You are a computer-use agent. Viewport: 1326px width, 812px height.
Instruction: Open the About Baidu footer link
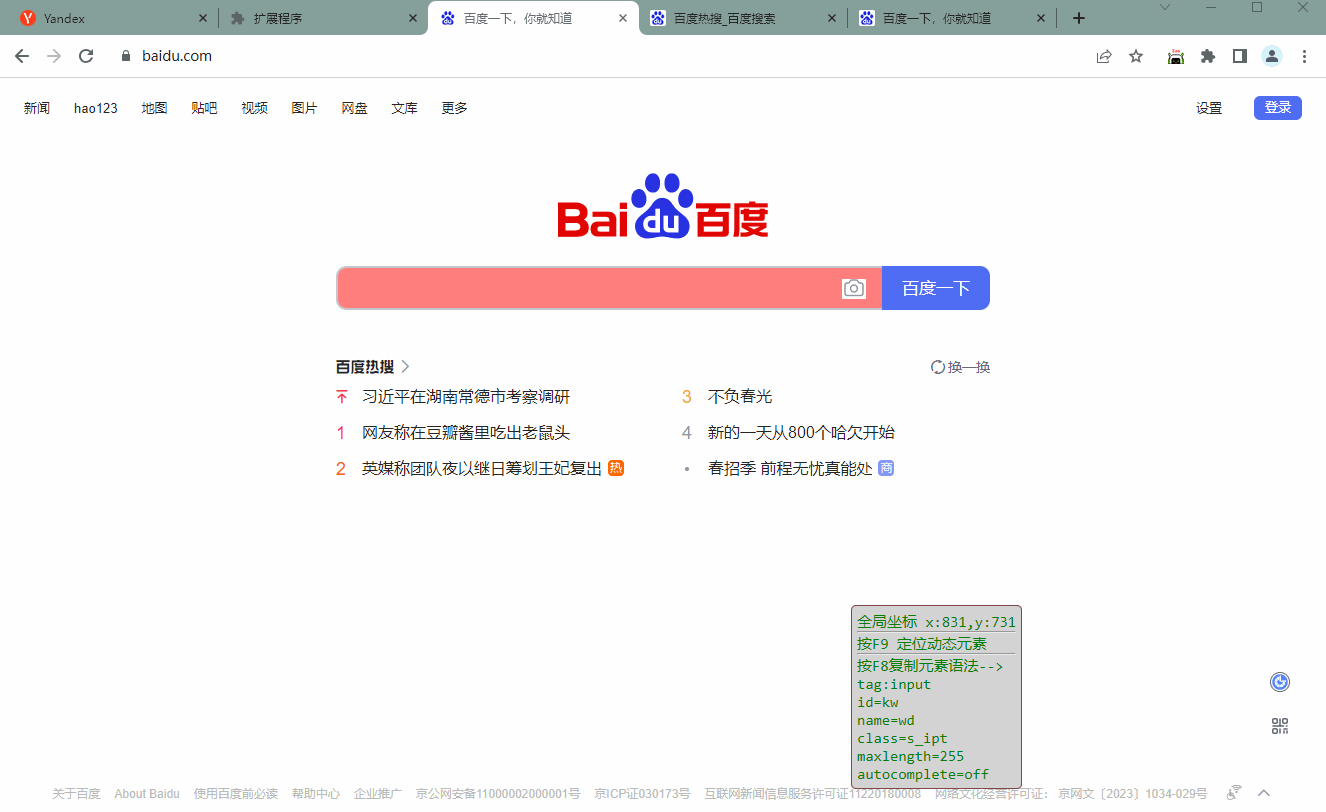[x=147, y=794]
